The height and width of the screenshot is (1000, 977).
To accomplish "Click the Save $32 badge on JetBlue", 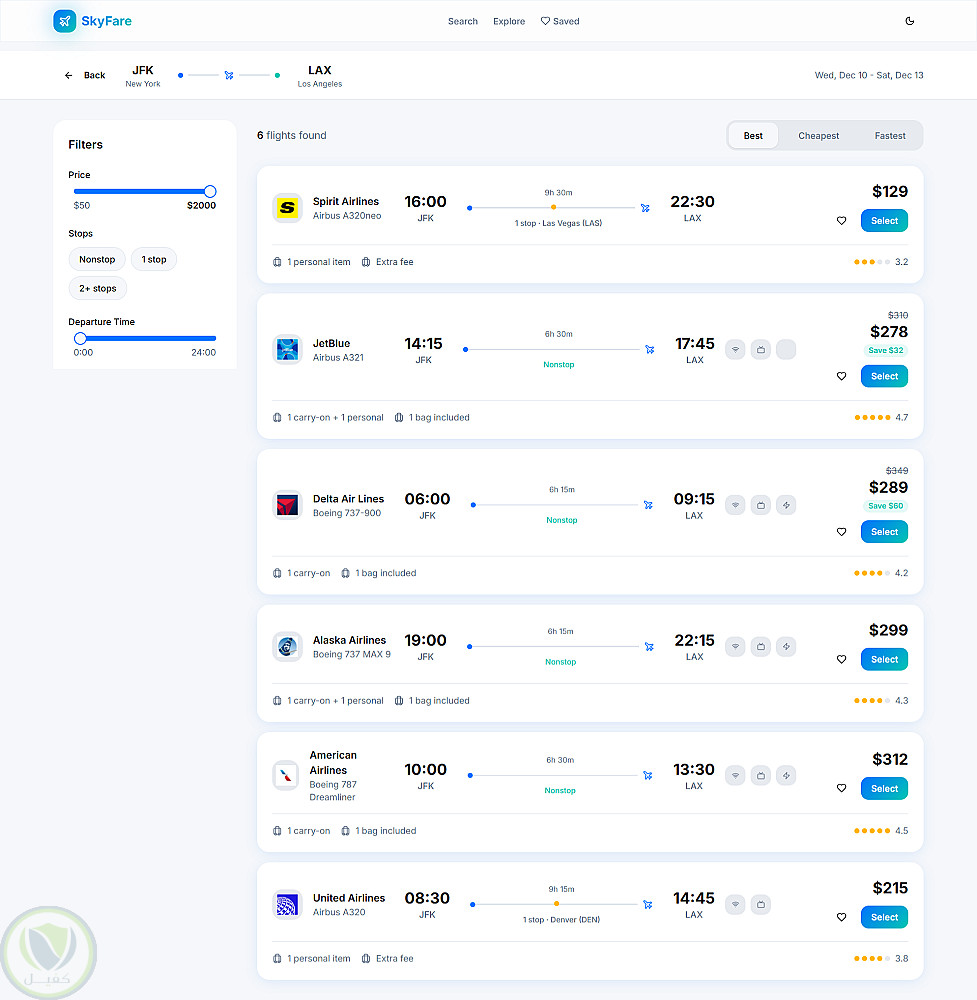I will [885, 350].
